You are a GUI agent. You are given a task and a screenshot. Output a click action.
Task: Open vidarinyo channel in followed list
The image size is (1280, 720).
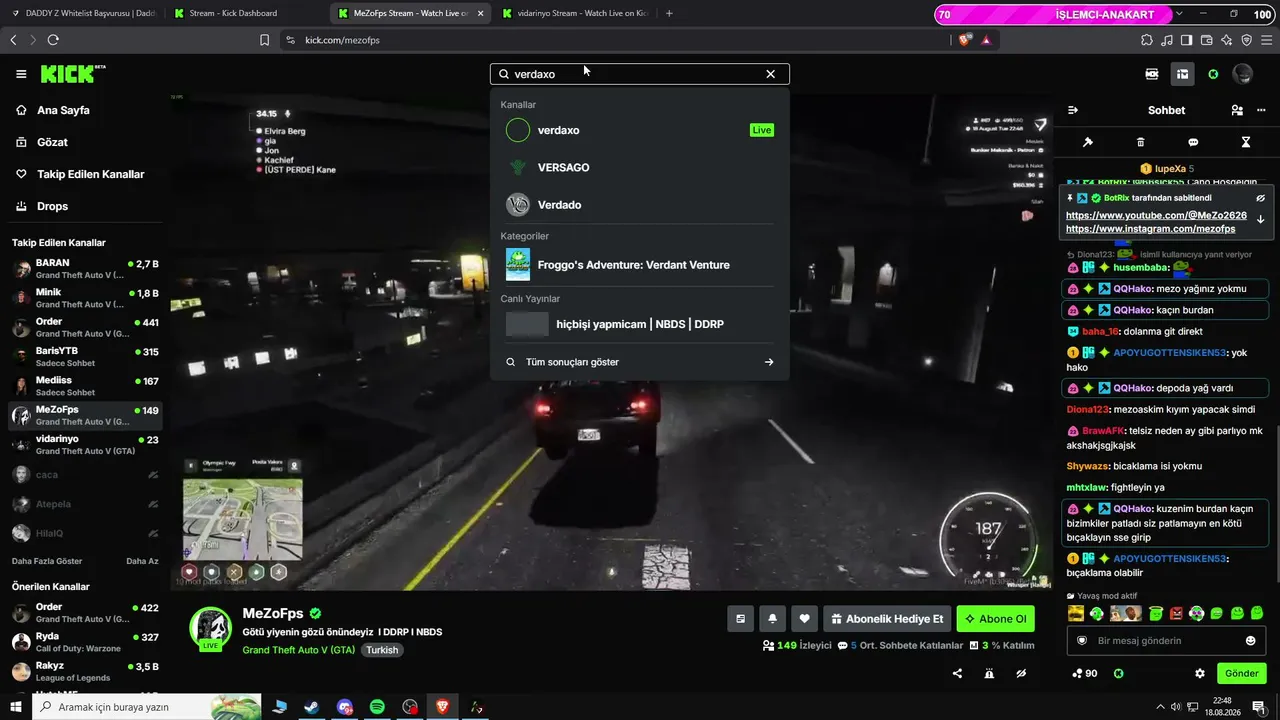click(x=85, y=445)
